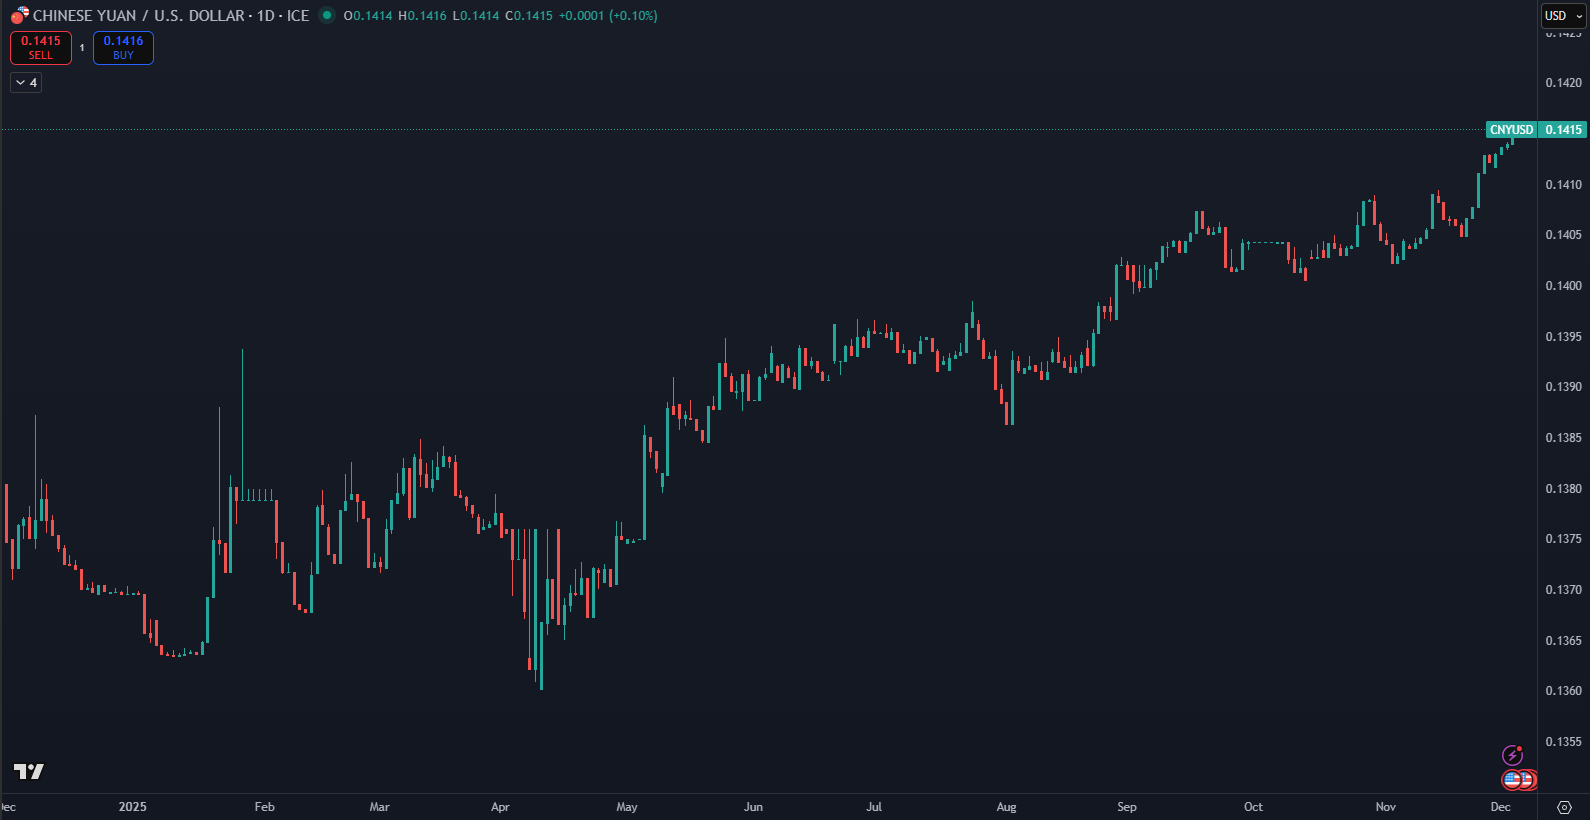Image resolution: width=1590 pixels, height=820 pixels.
Task: Click the 0.1410 price scale label
Action: pyautogui.click(x=1564, y=185)
